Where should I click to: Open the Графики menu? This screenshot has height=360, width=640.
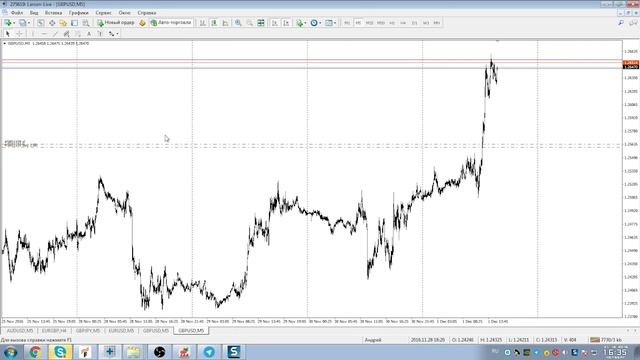pos(78,13)
